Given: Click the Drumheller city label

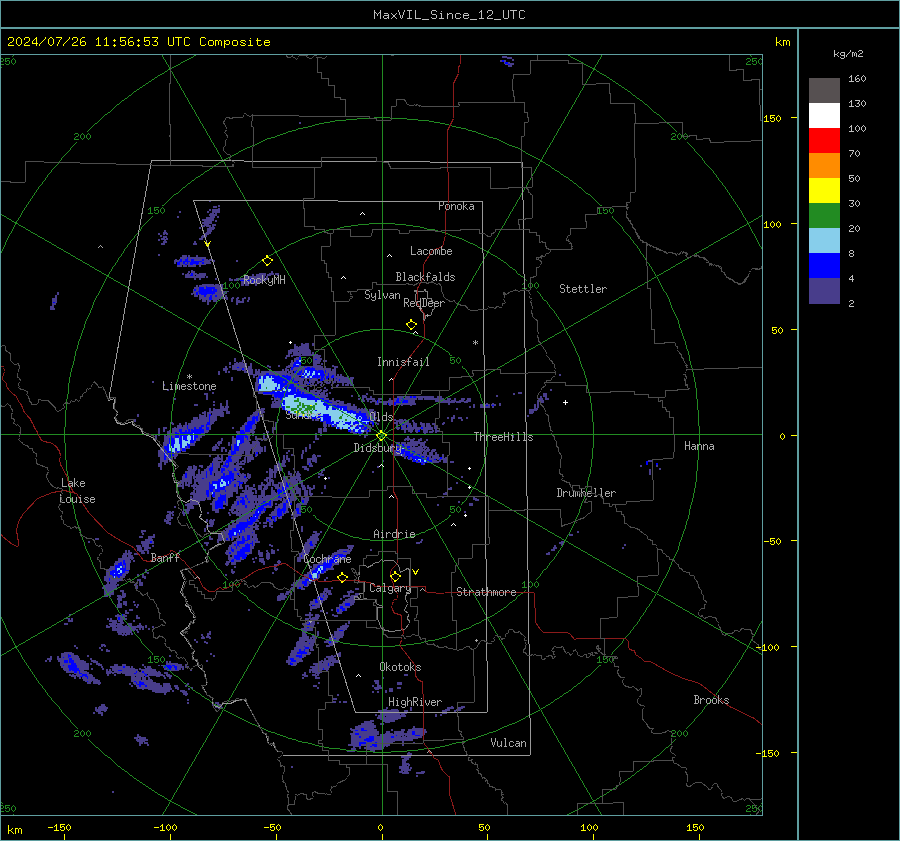Looking at the screenshot, I should [x=586, y=493].
